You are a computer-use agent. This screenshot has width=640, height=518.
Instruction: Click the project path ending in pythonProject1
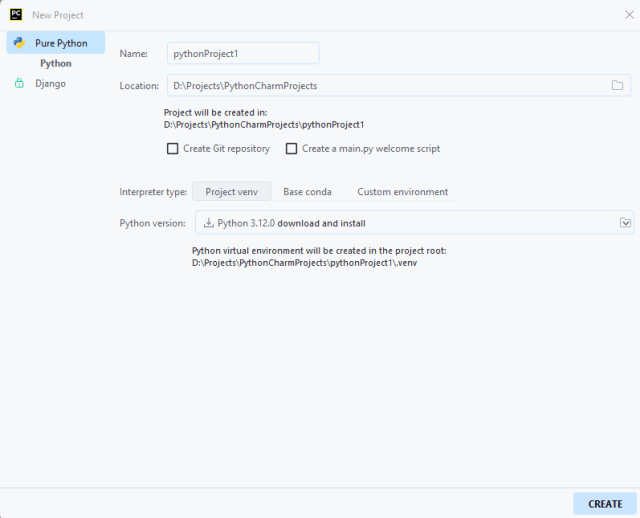[x=264, y=124]
